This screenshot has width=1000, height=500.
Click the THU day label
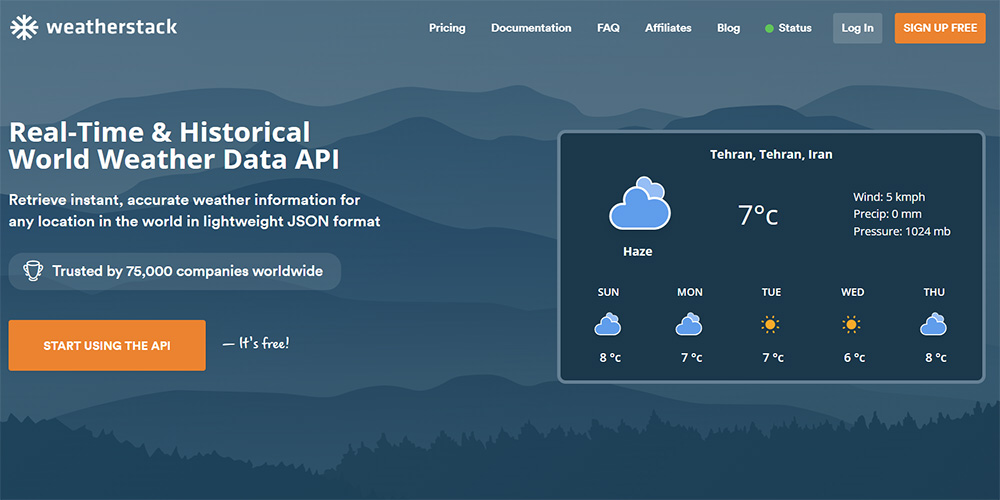(x=934, y=292)
